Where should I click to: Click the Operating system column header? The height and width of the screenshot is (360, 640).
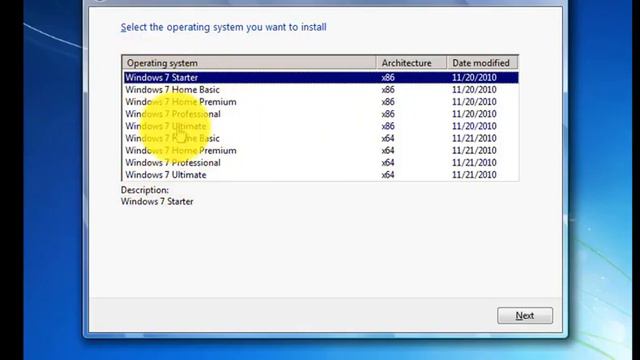pyautogui.click(x=249, y=63)
